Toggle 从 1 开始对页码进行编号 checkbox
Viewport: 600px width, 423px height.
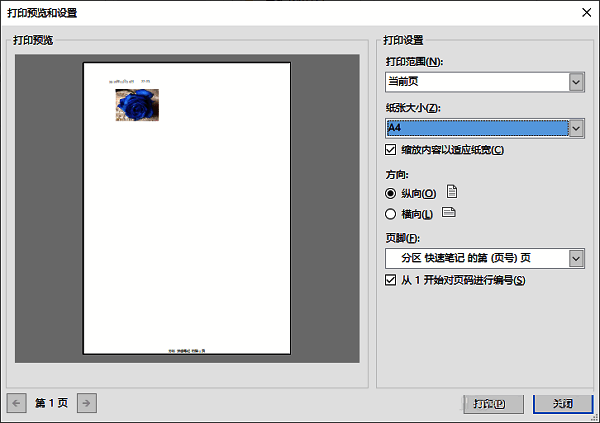click(391, 280)
